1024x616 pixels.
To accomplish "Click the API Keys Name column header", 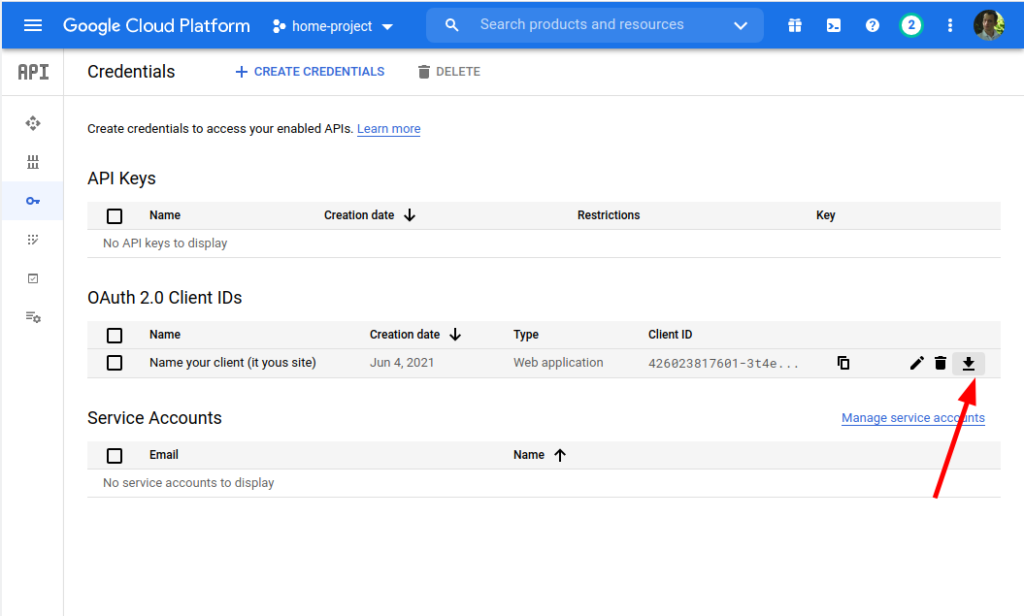I will coord(165,215).
